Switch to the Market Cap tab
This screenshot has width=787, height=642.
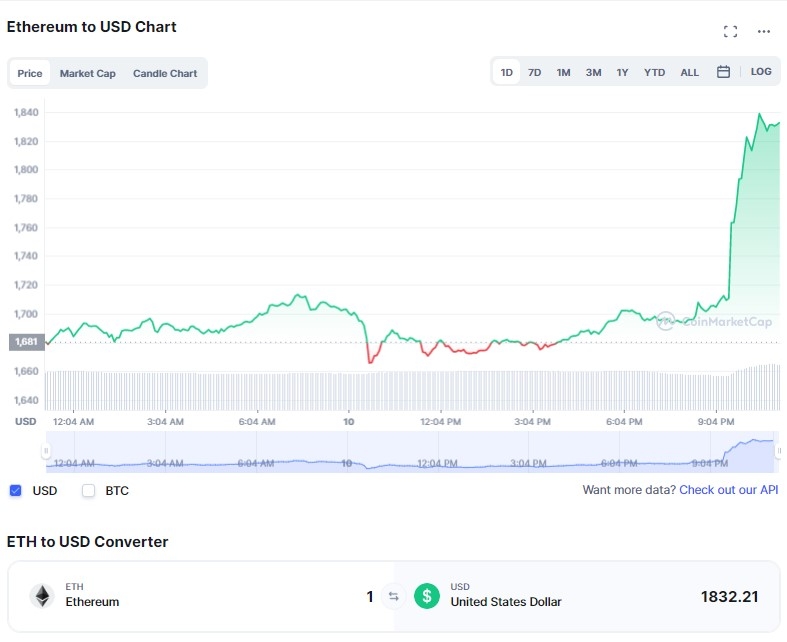coord(87,73)
